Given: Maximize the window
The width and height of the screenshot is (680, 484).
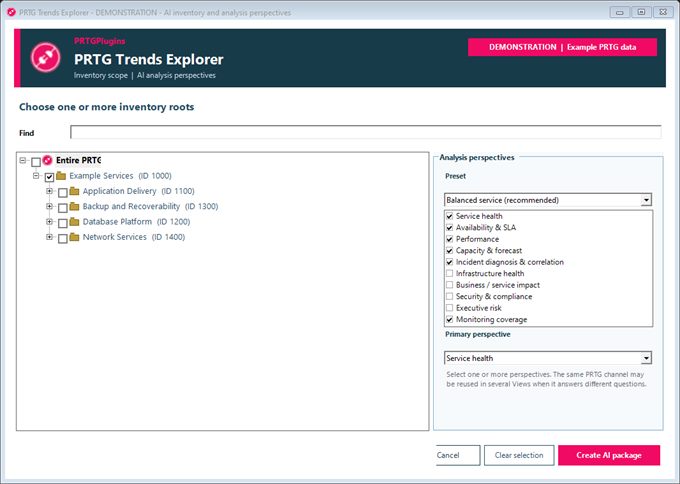Looking at the screenshot, I should [x=641, y=12].
